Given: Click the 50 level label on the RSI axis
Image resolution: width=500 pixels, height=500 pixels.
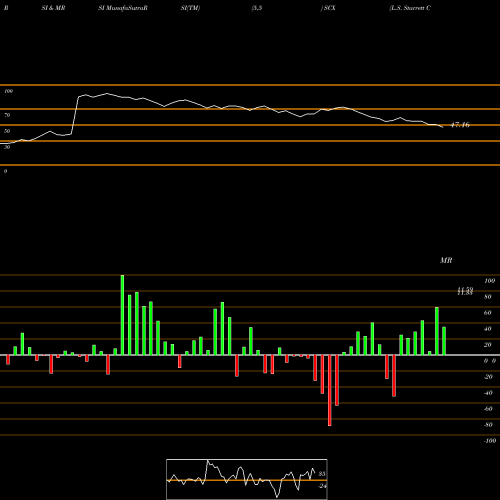Looking at the screenshot, I should 7,131.
